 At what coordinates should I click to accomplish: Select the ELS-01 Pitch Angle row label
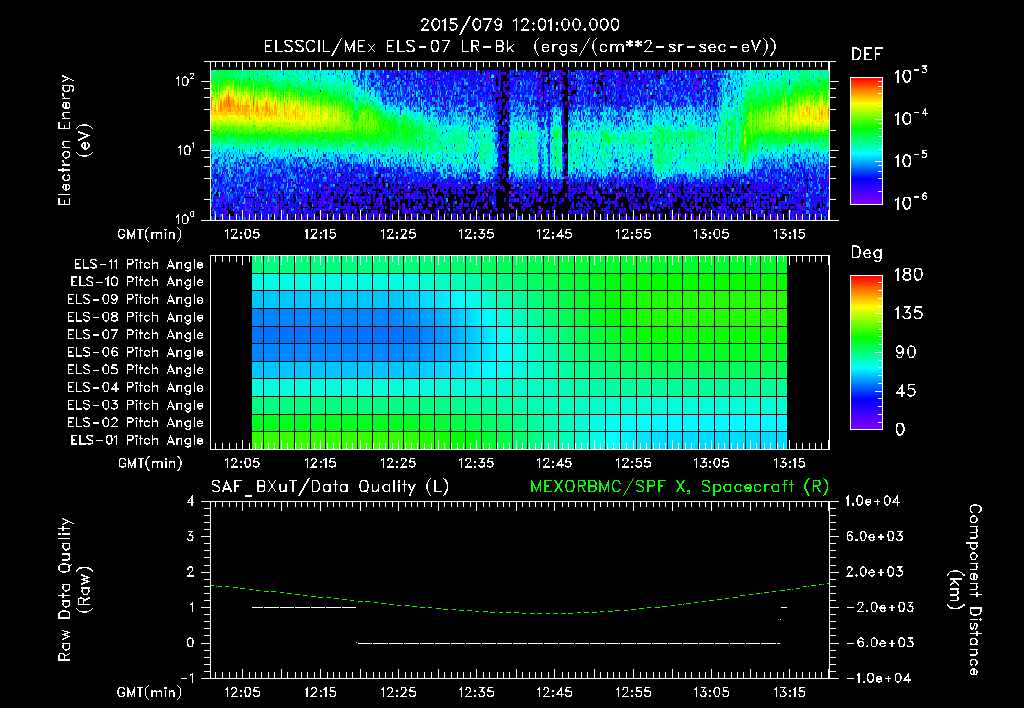click(137, 440)
